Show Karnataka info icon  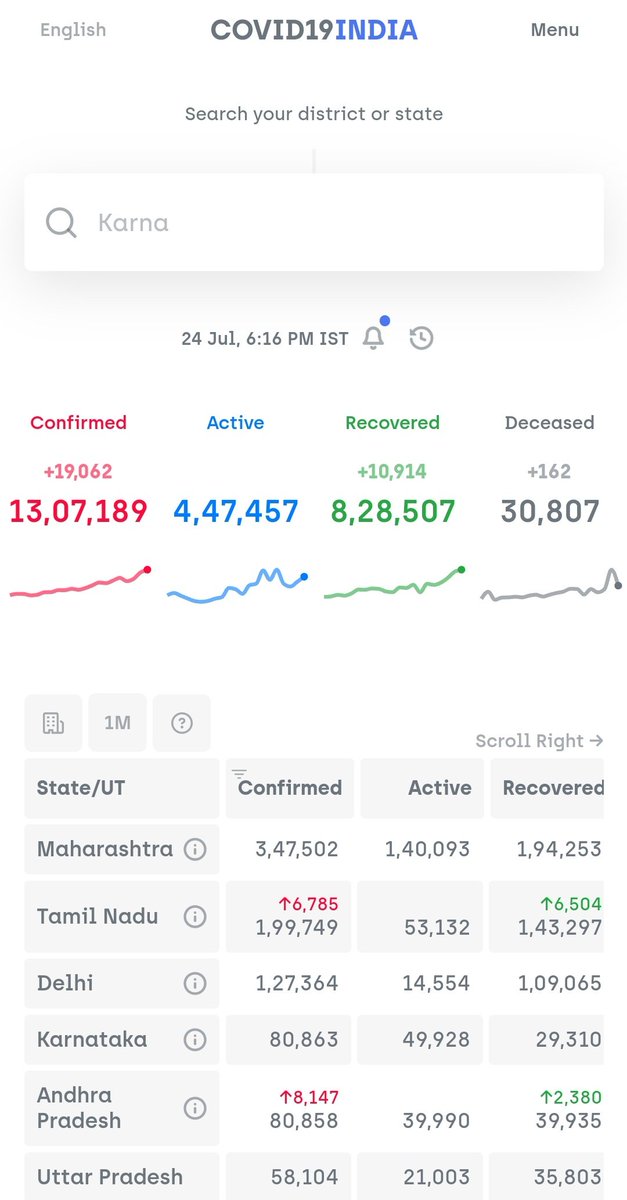point(195,1040)
